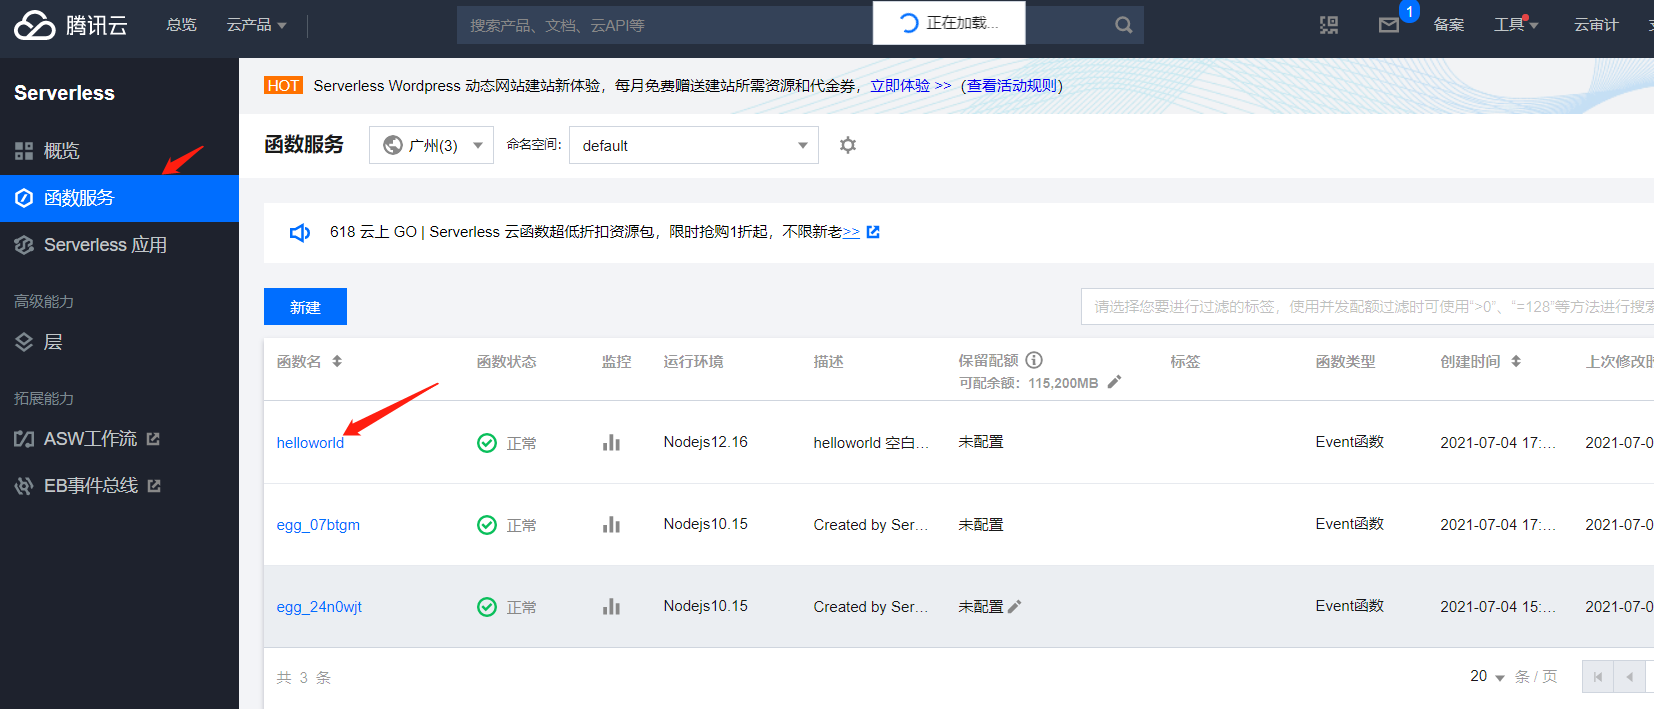Click the helloworld 空白 description cell
The image size is (1654, 709).
[x=871, y=443]
